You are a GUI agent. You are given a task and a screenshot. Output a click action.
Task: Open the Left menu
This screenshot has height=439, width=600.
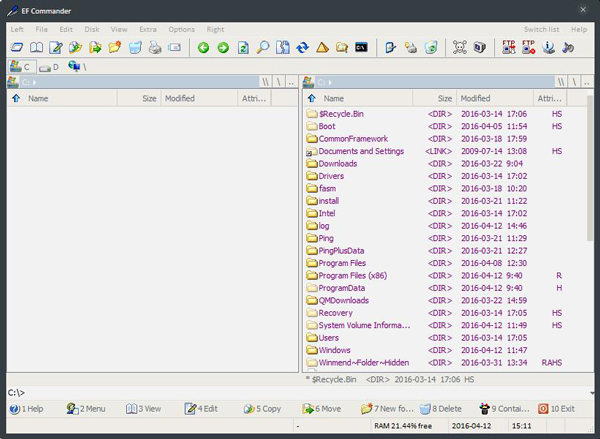pyautogui.click(x=17, y=29)
